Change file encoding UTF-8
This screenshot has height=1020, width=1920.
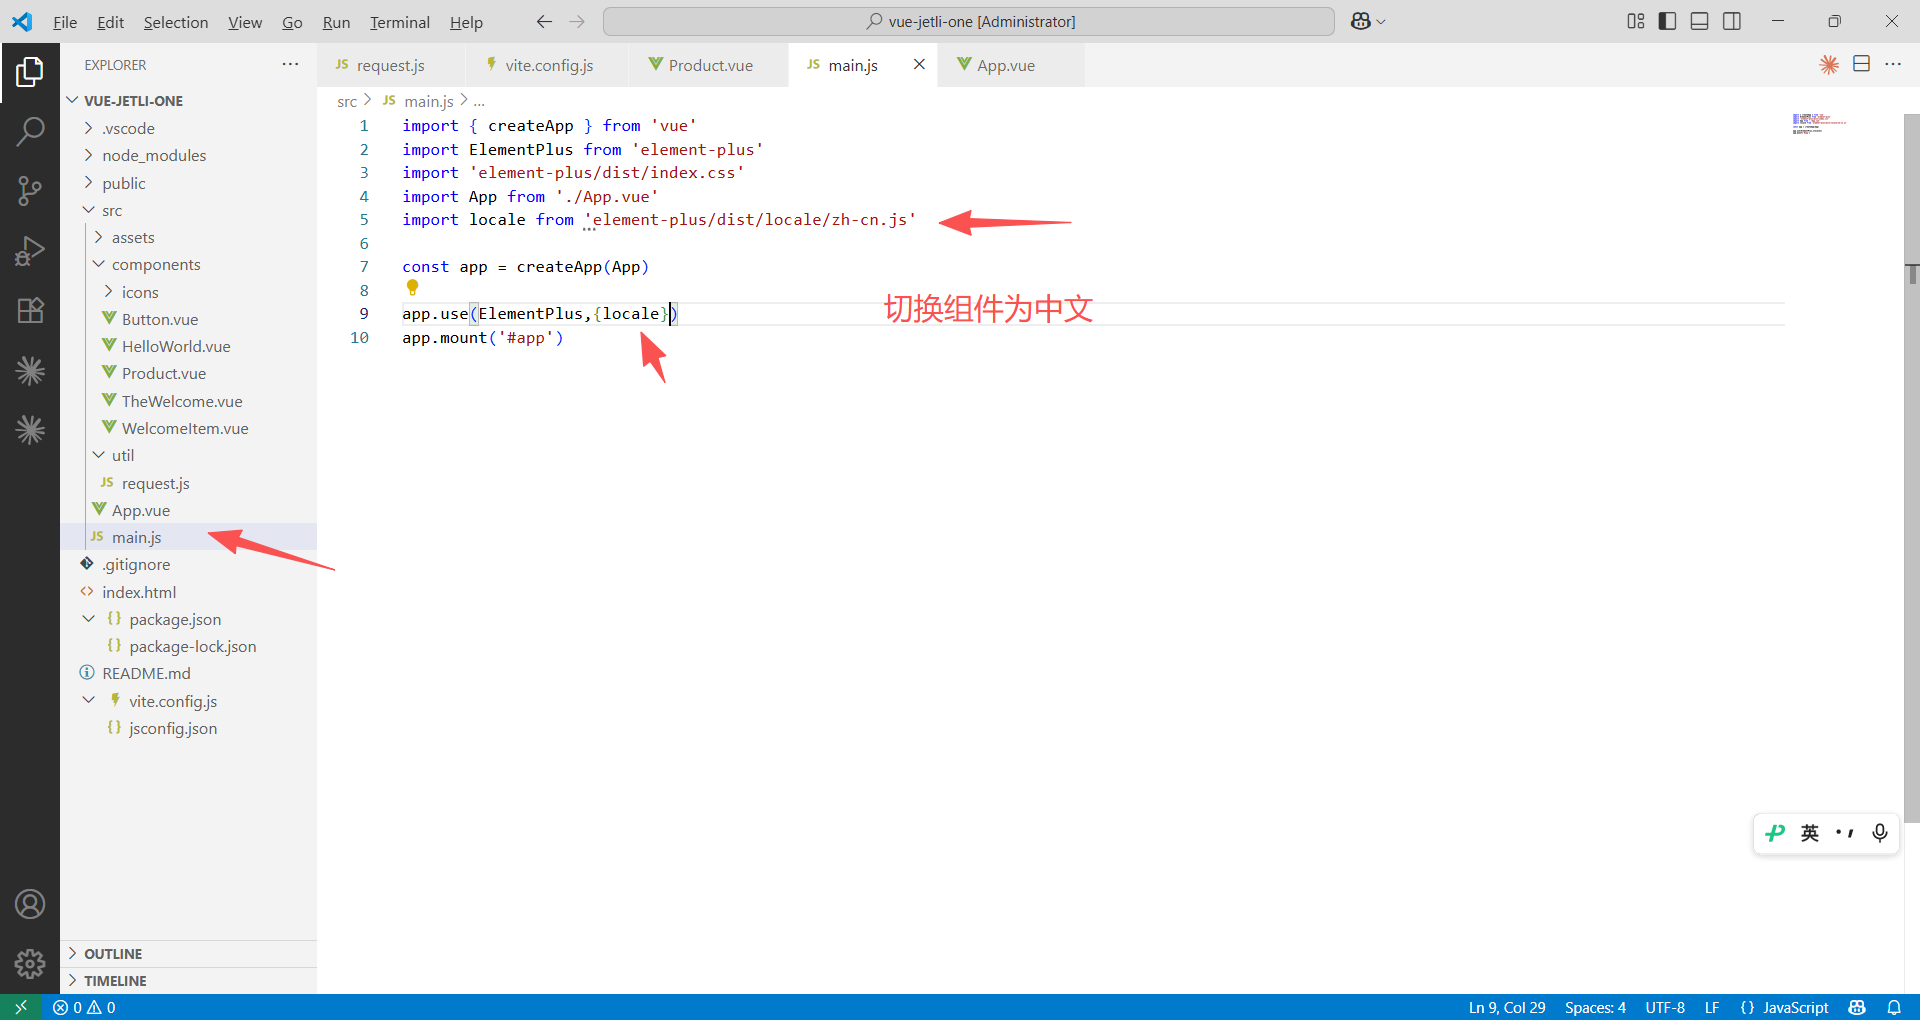coord(1665,1007)
